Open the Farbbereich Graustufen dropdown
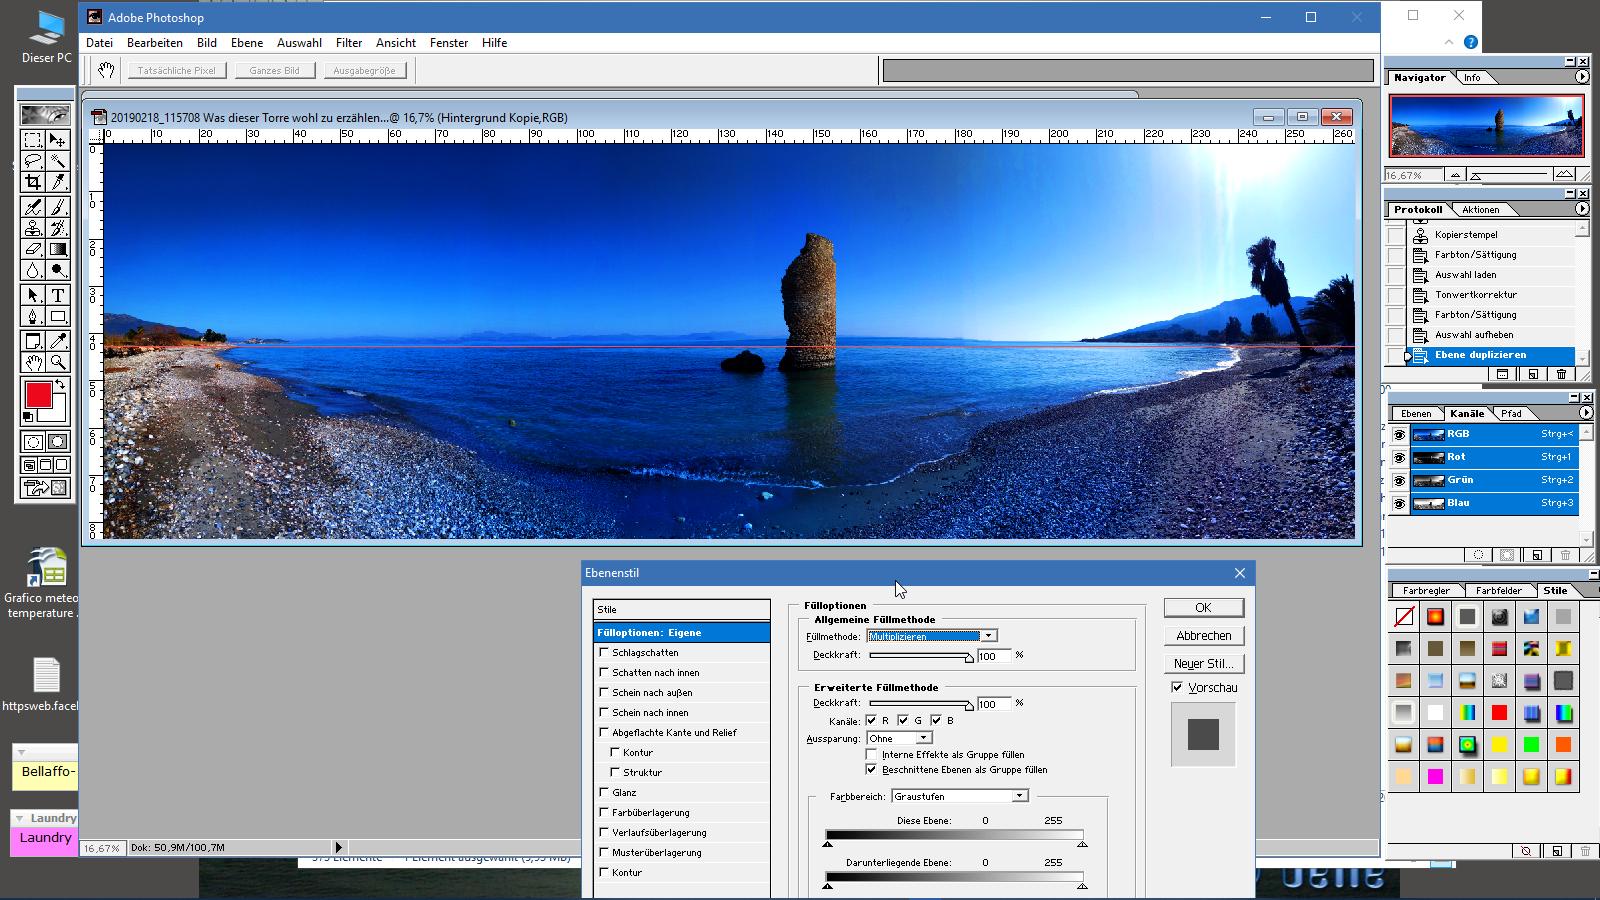Screen dimensions: 1600x900 click(1019, 796)
